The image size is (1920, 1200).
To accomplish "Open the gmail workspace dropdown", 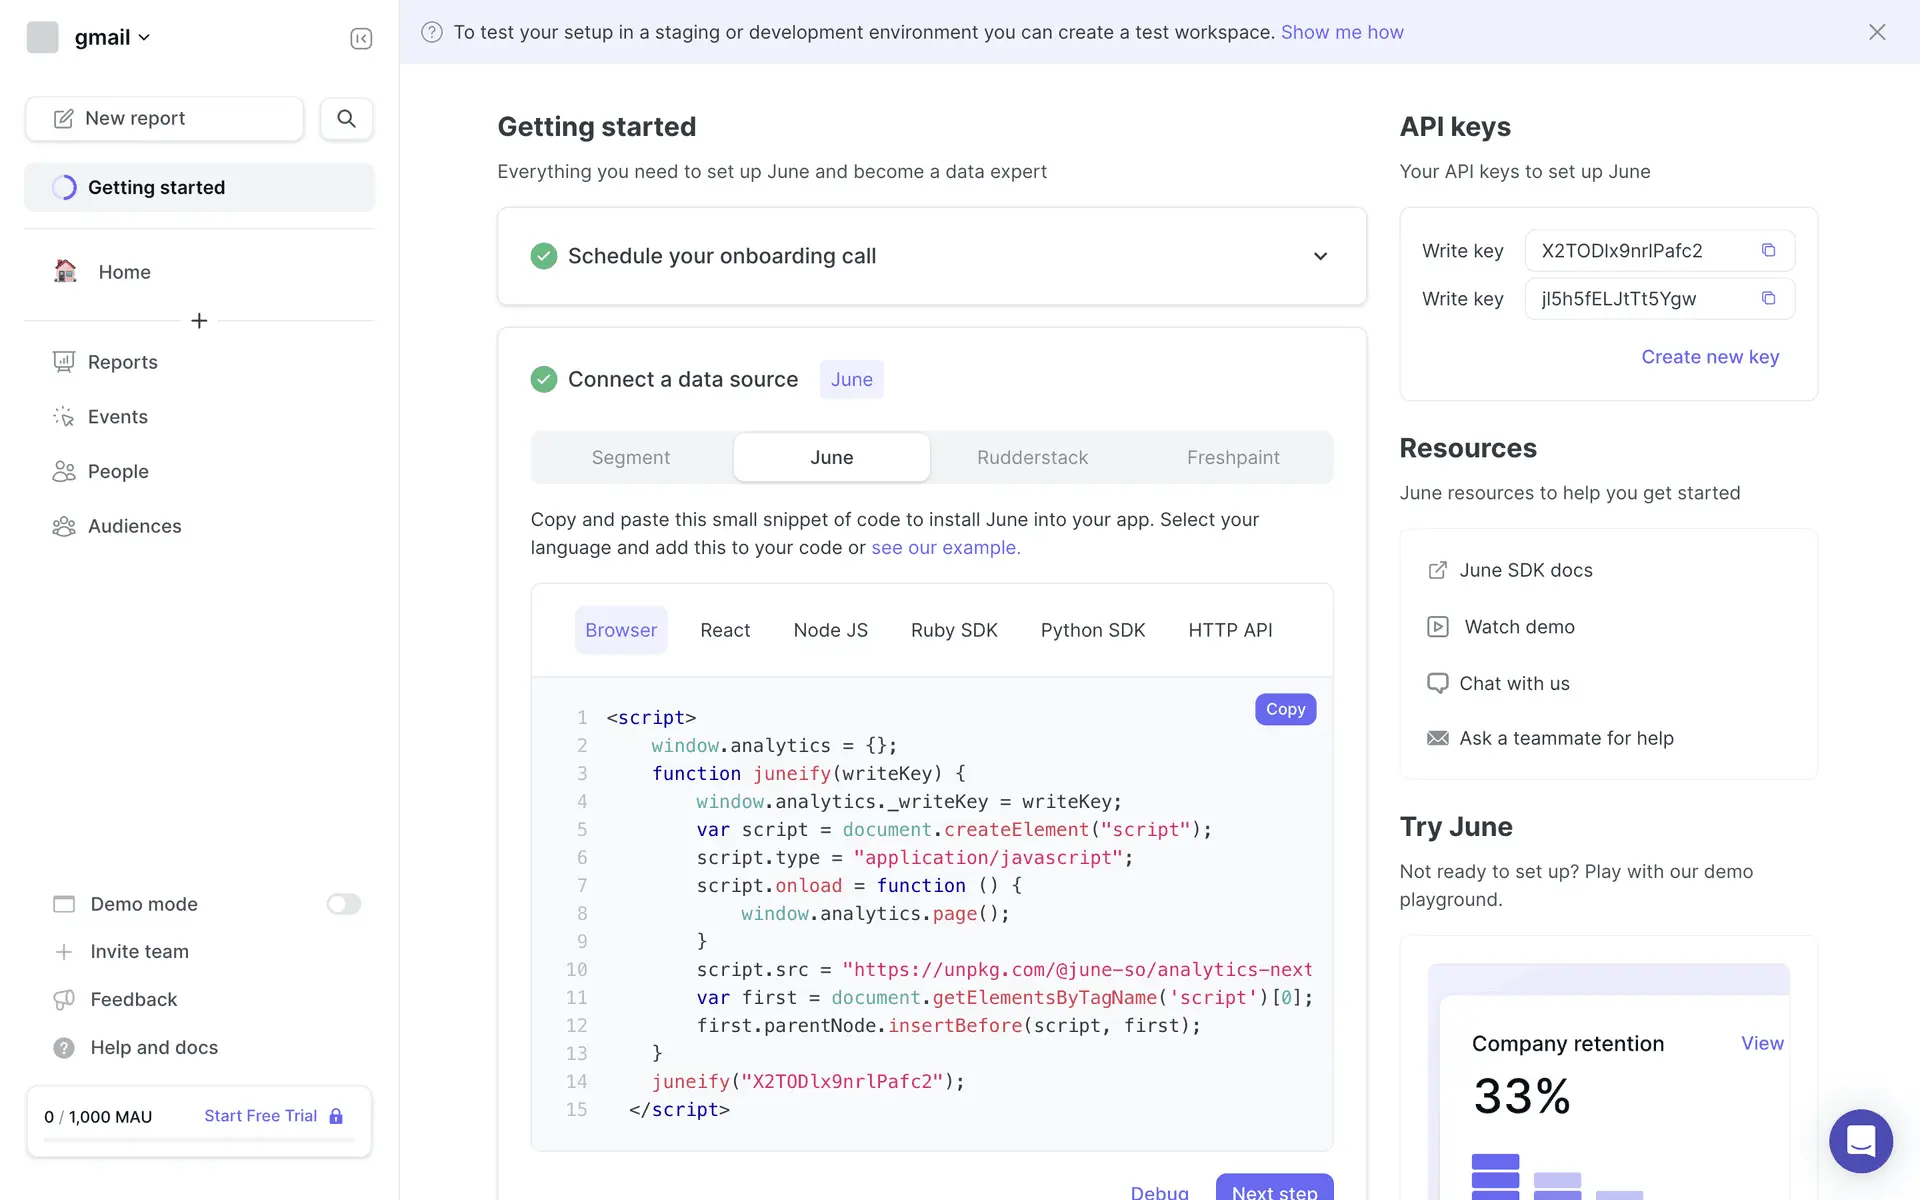I will 112,38.
